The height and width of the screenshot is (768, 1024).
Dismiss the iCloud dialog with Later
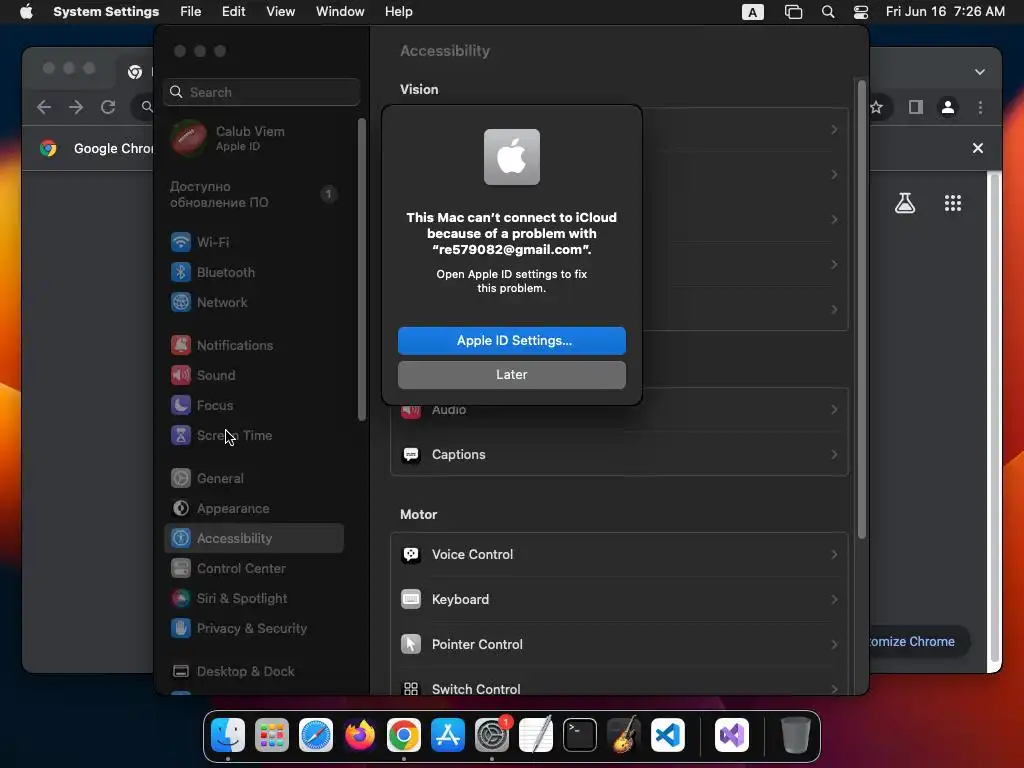coord(511,375)
